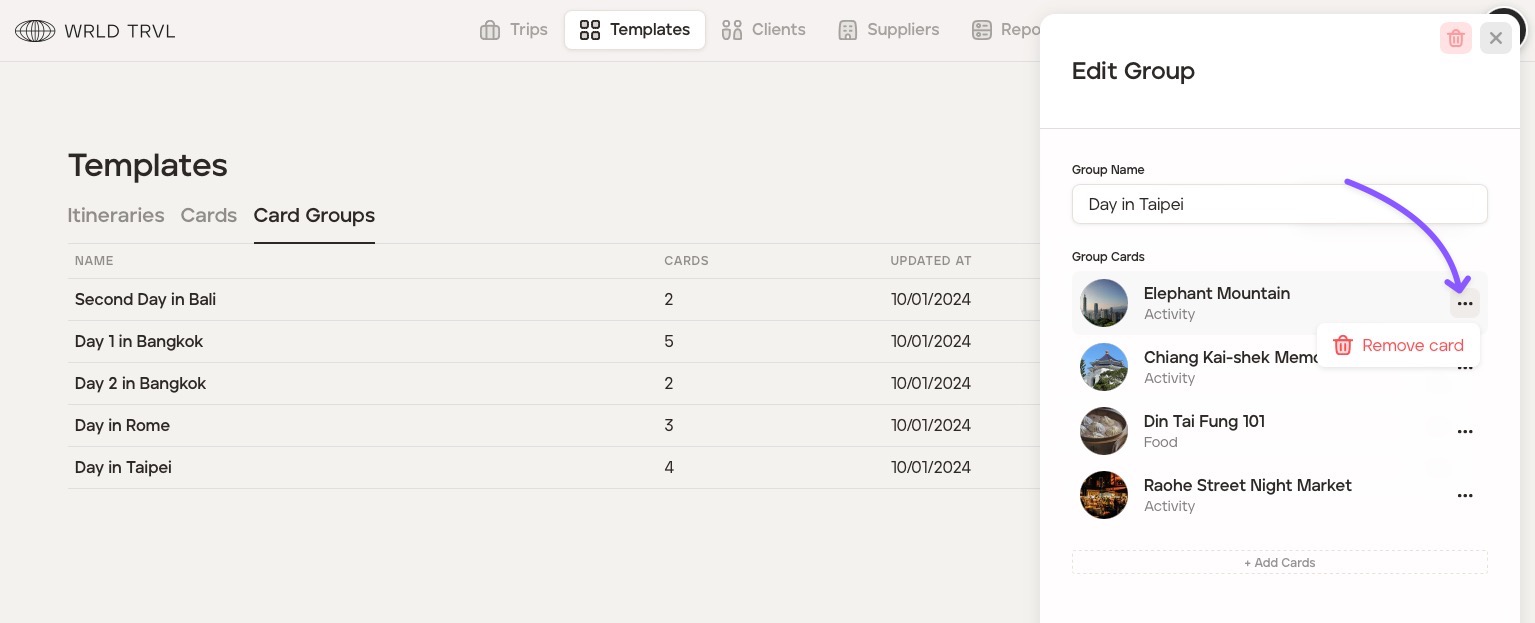This screenshot has height=623, width=1535.
Task: Click Remove card in popup menu
Action: [1398, 345]
